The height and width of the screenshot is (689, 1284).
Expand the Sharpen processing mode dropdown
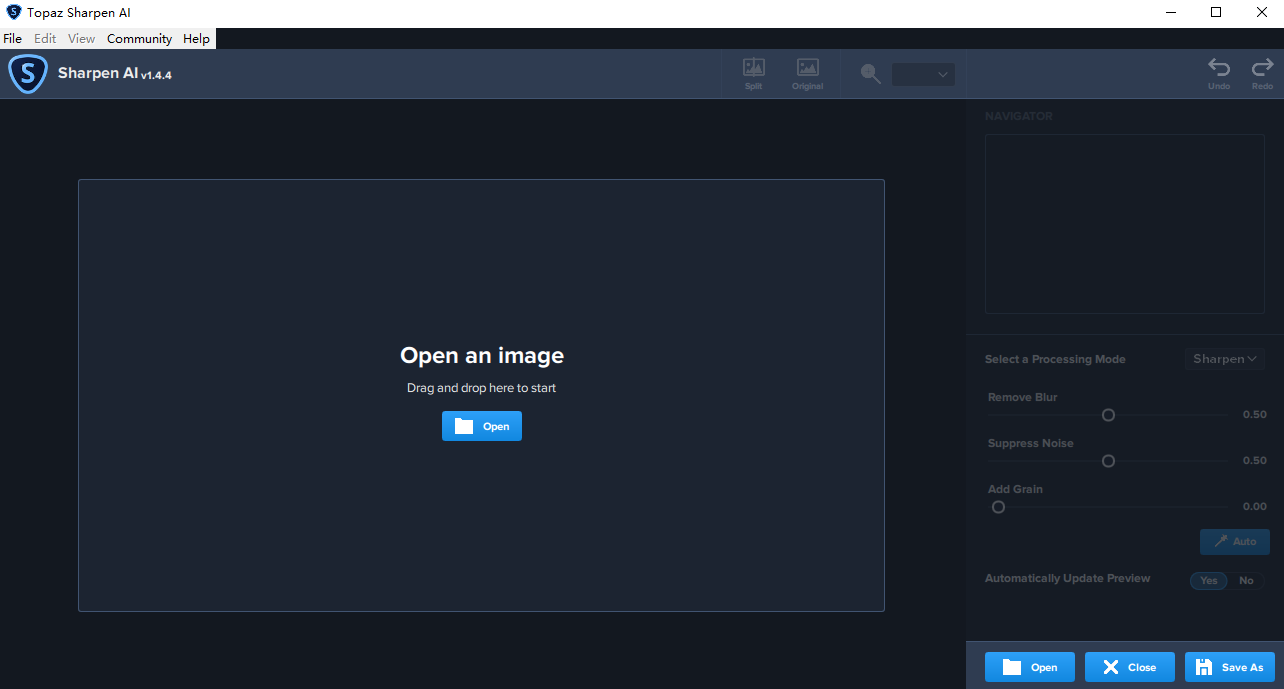[1225, 359]
